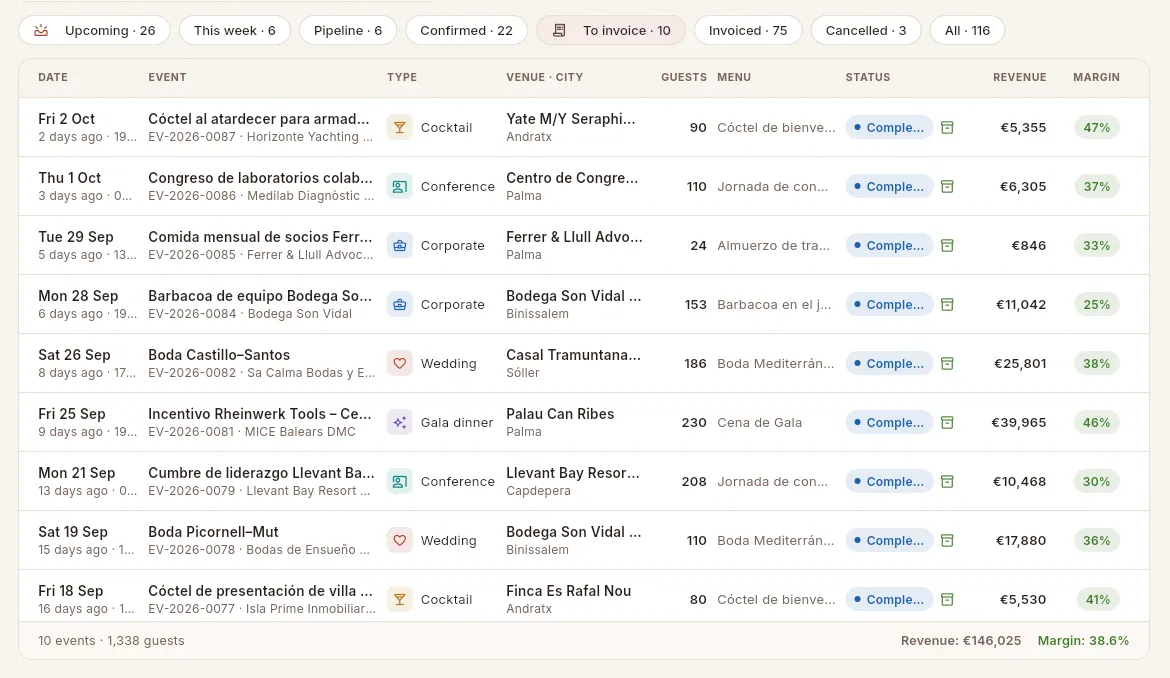Click the archive icon in the EV-2026-0079 row
Screen dimensions: 1170x678
[x=947, y=481]
